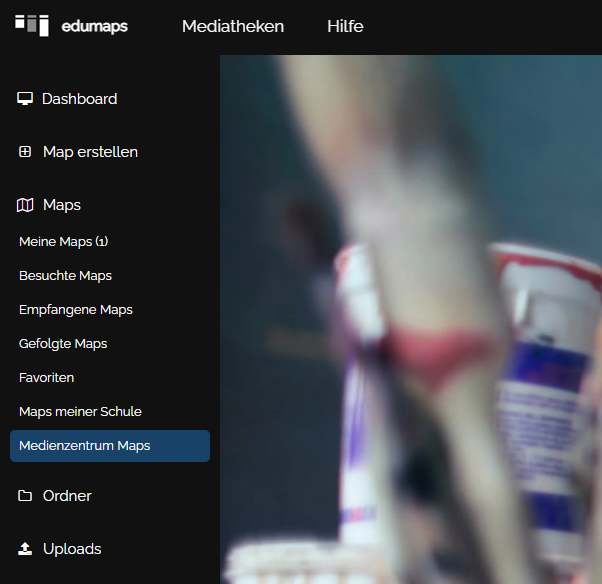
Task: Collapse the Maps section
Action: point(62,205)
